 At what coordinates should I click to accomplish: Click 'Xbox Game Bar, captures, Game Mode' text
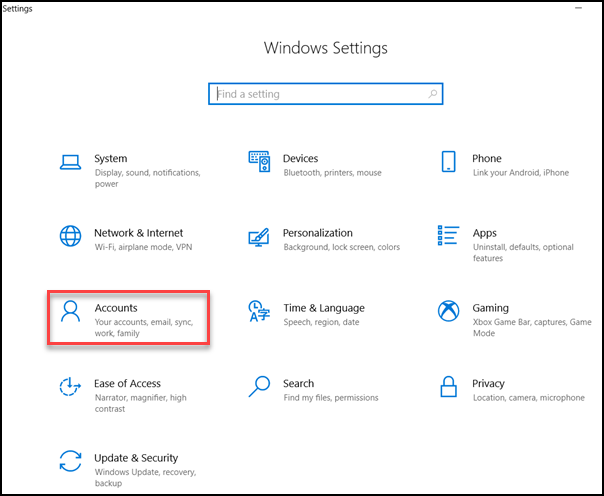pos(532,328)
